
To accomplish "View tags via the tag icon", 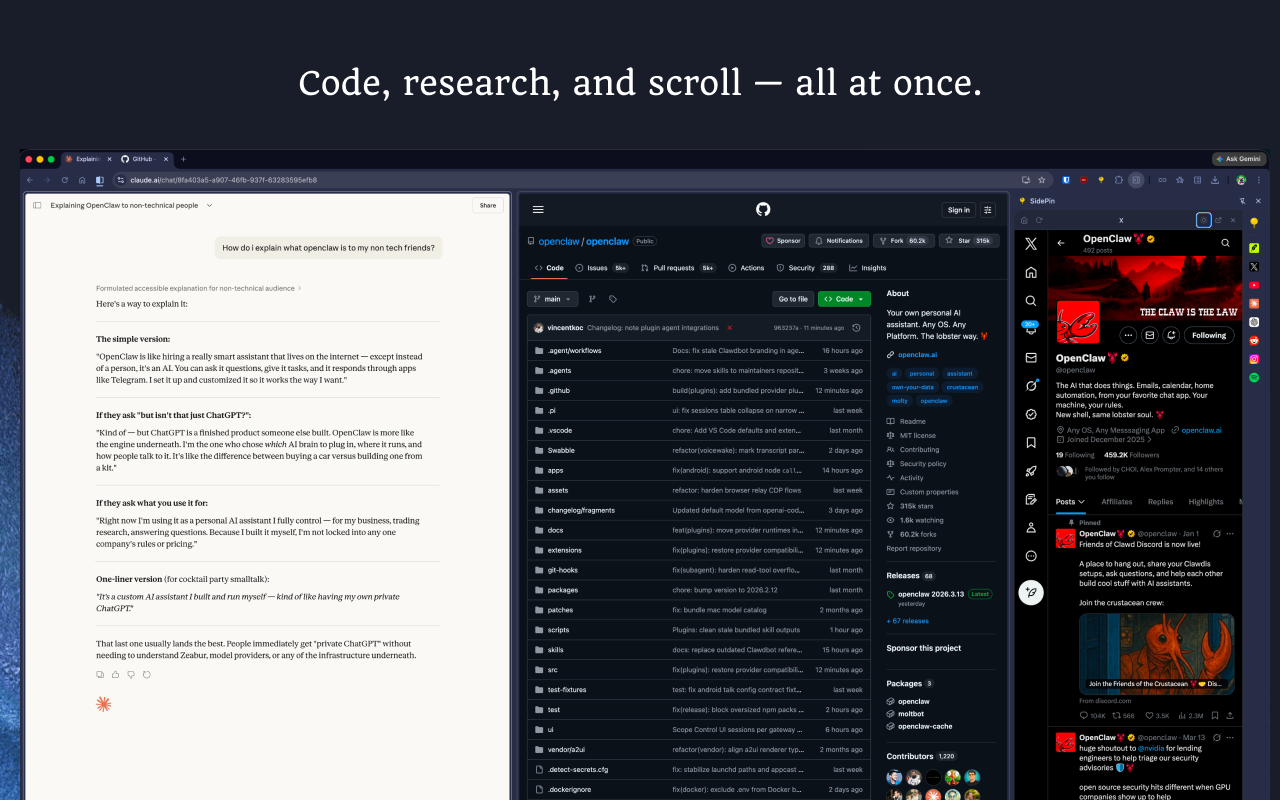I will (613, 299).
